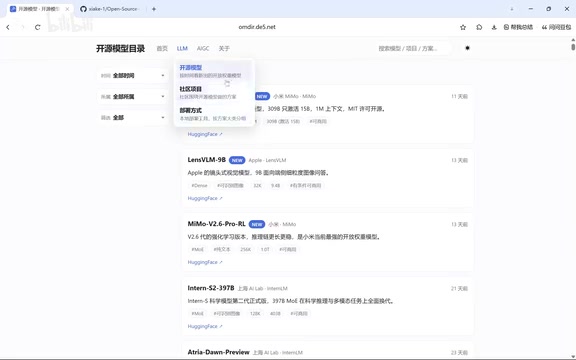Click the 开源模型目录 site logo
Viewport: 576px width, 360px height.
click(120, 48)
